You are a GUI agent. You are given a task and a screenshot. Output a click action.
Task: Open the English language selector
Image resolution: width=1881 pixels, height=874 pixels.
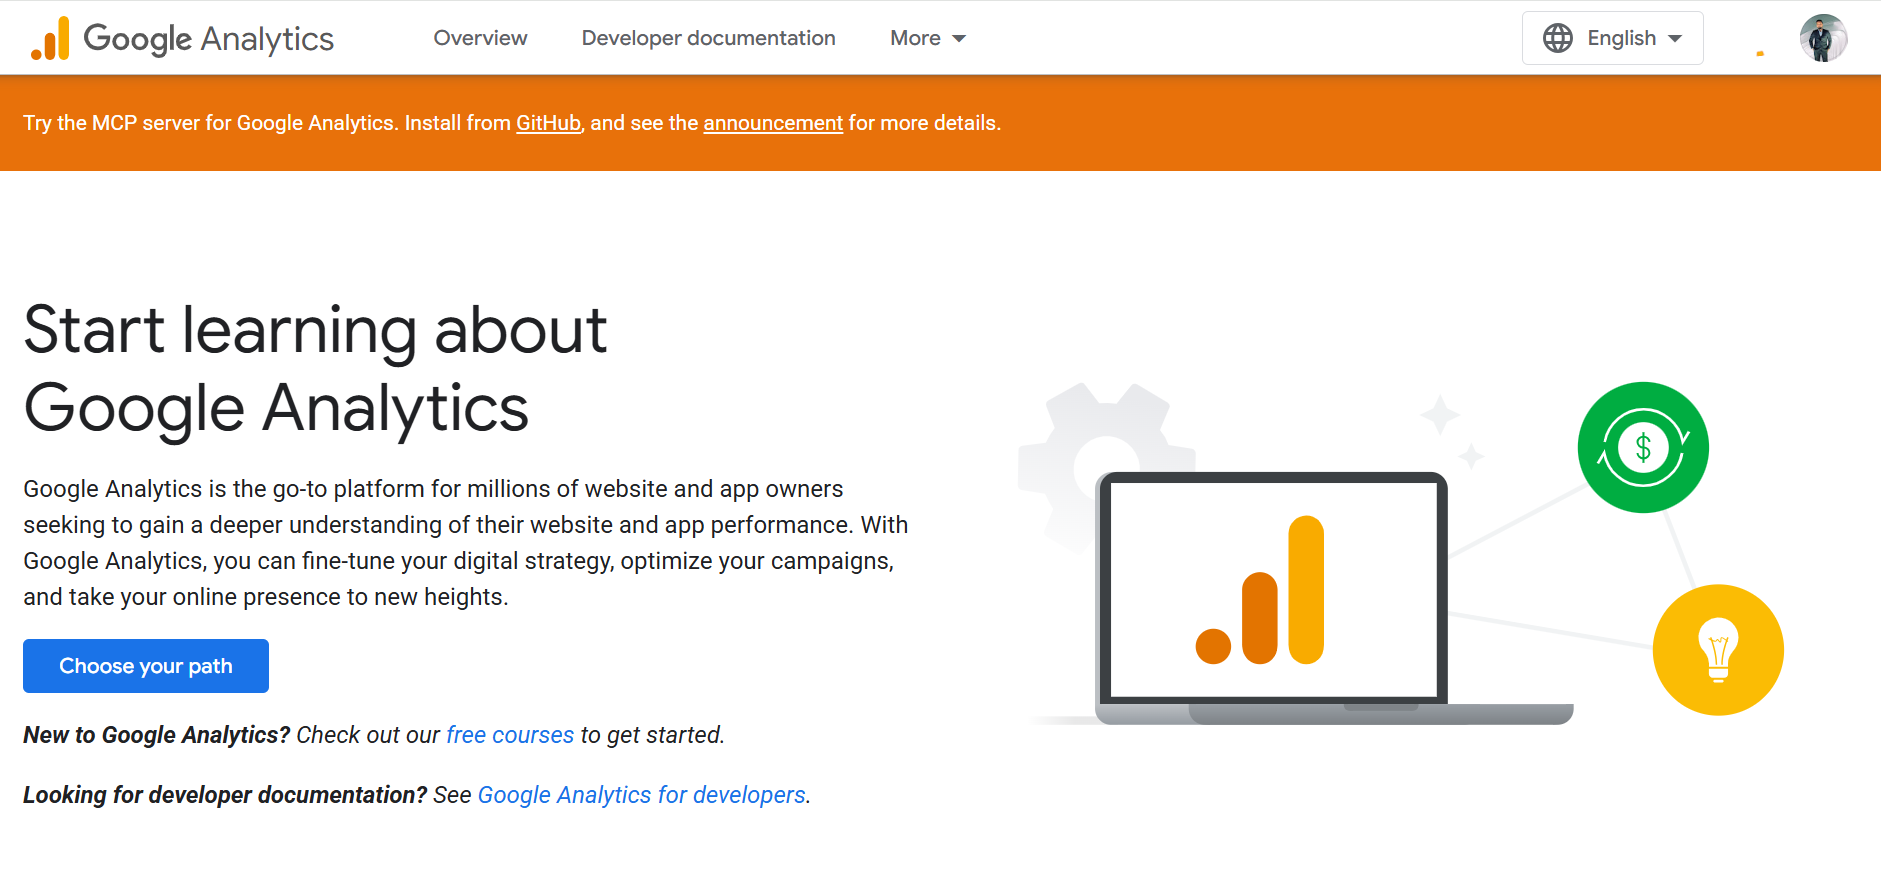[1621, 38]
